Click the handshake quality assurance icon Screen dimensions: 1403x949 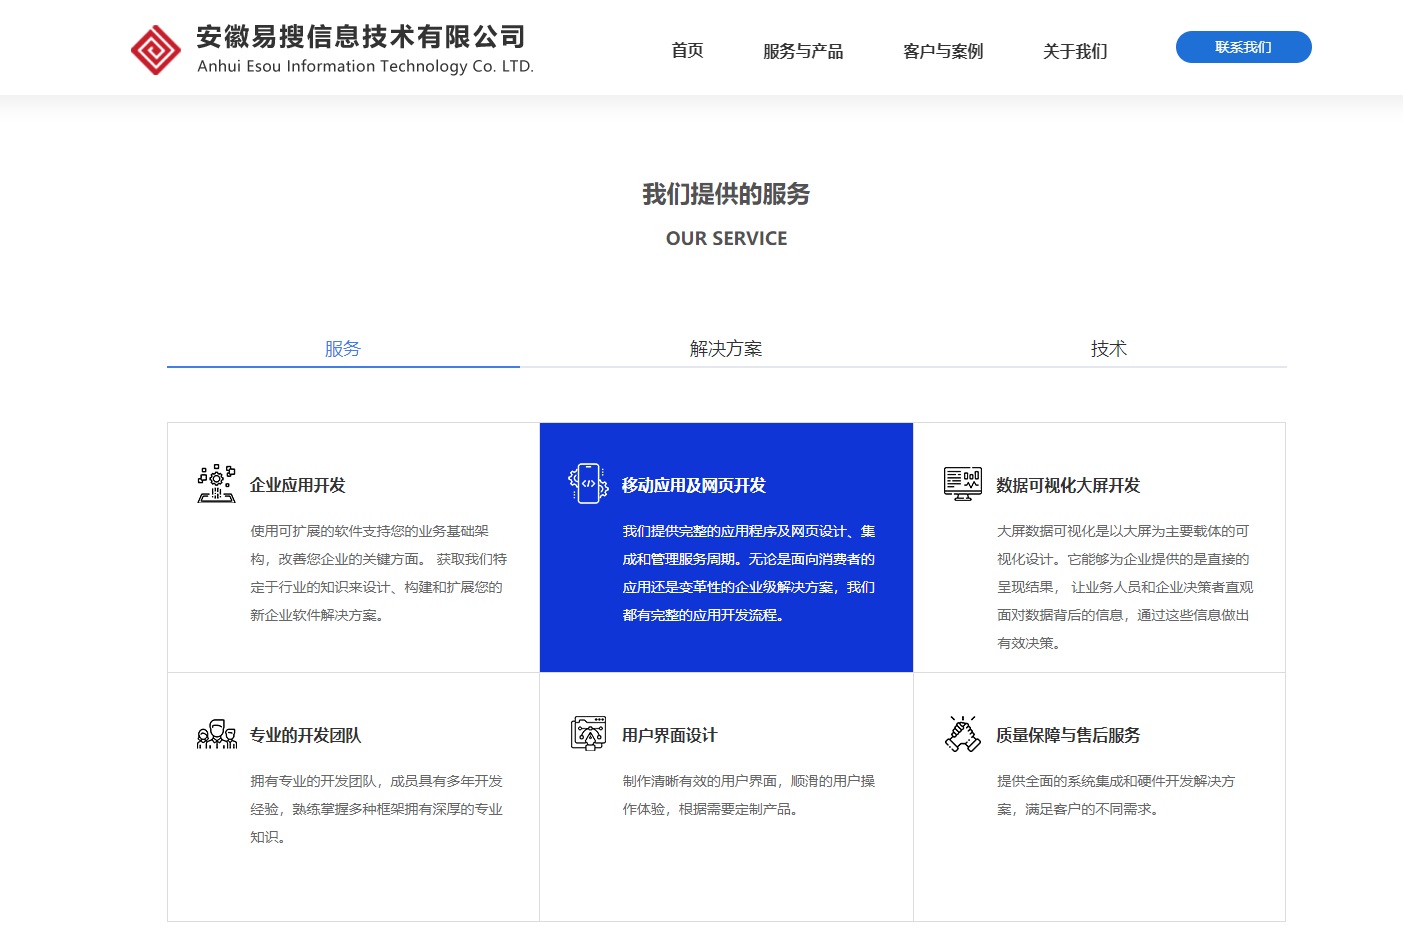pos(962,734)
